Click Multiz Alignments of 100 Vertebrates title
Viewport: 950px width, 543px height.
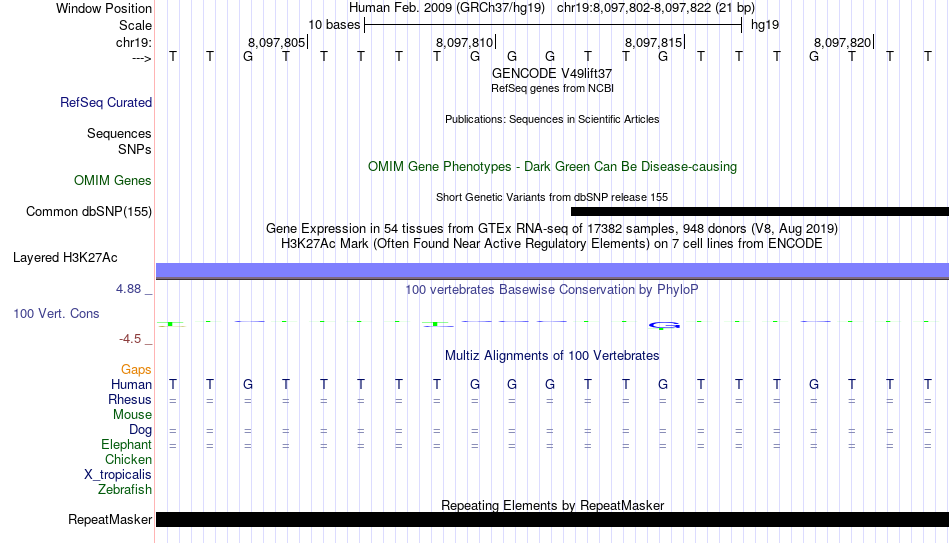click(552, 356)
